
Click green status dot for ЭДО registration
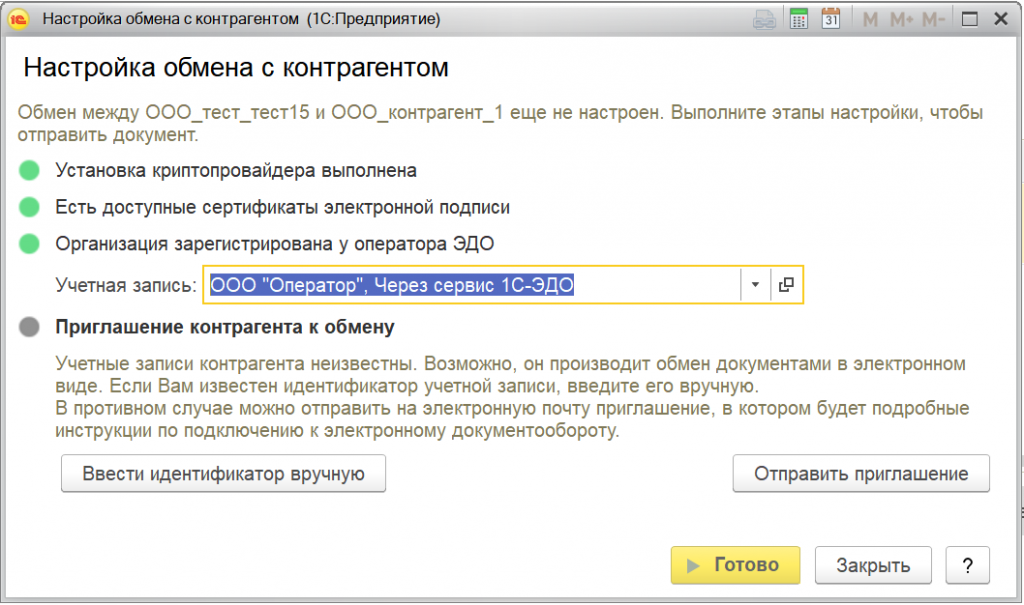coord(29,244)
